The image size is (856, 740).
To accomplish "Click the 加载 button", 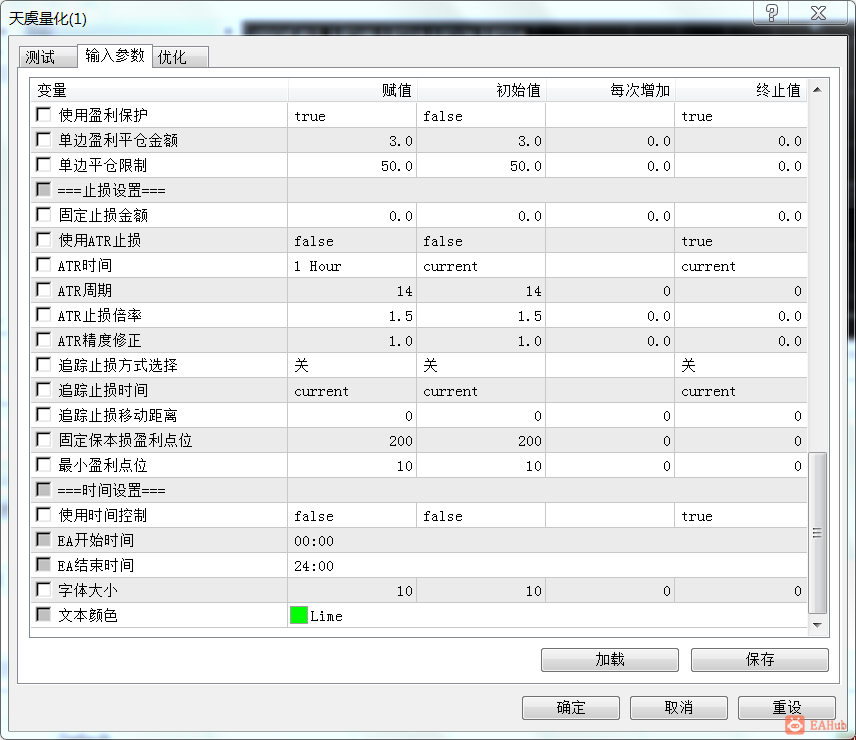I will (x=610, y=660).
